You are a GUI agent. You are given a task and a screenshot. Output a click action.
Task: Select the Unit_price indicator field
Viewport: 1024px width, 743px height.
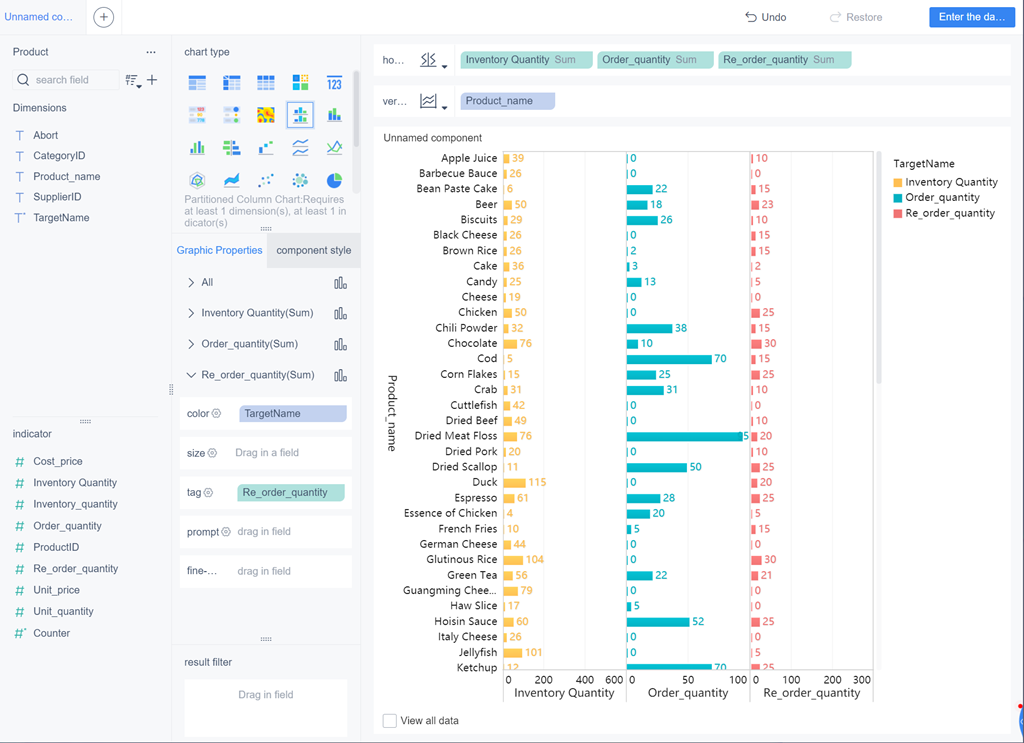(56, 590)
